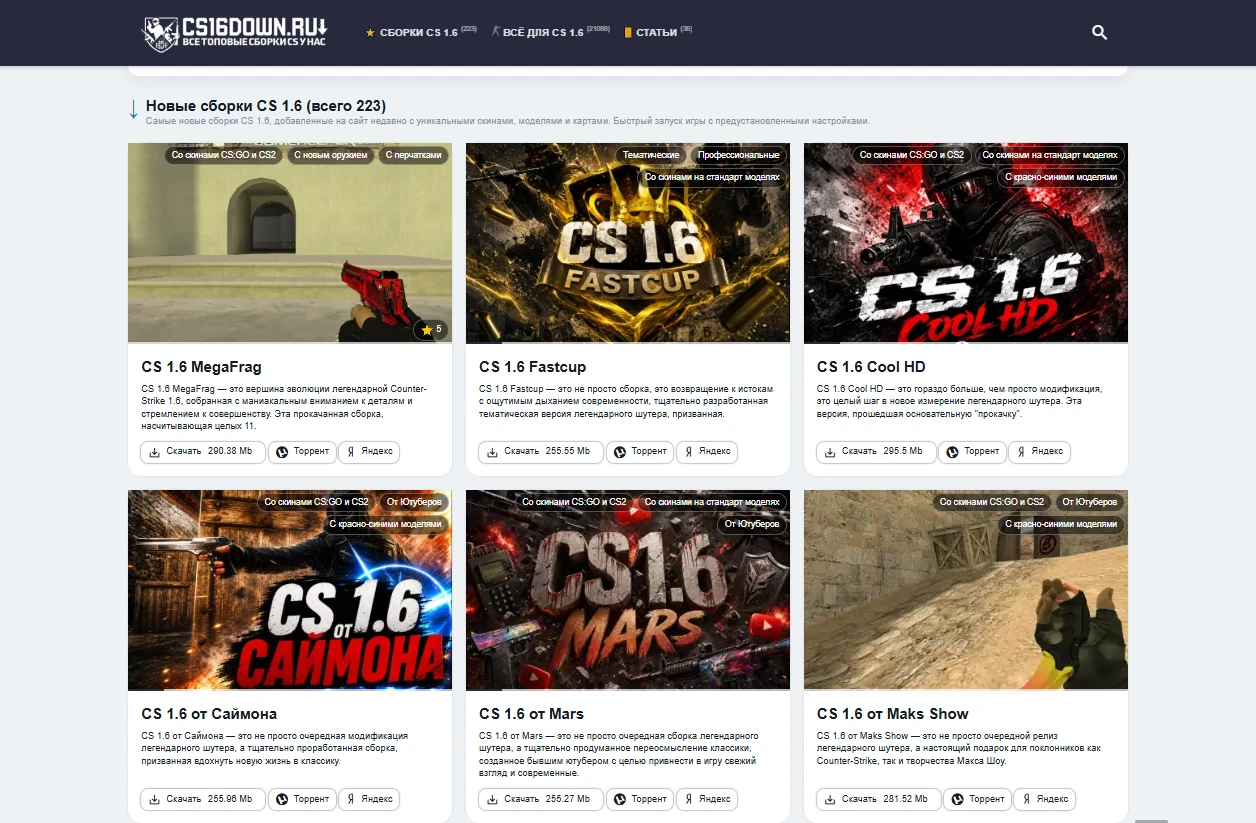
Task: Open the Статьи menu item
Action: (658, 32)
